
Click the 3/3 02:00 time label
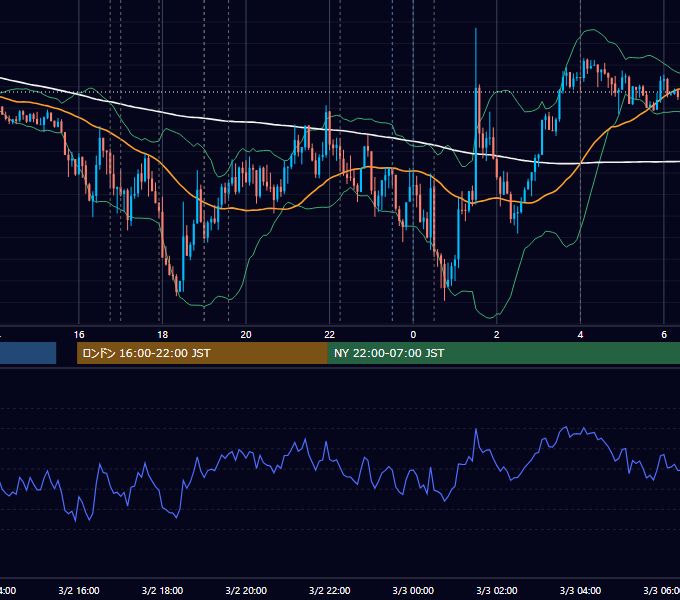coord(497,590)
